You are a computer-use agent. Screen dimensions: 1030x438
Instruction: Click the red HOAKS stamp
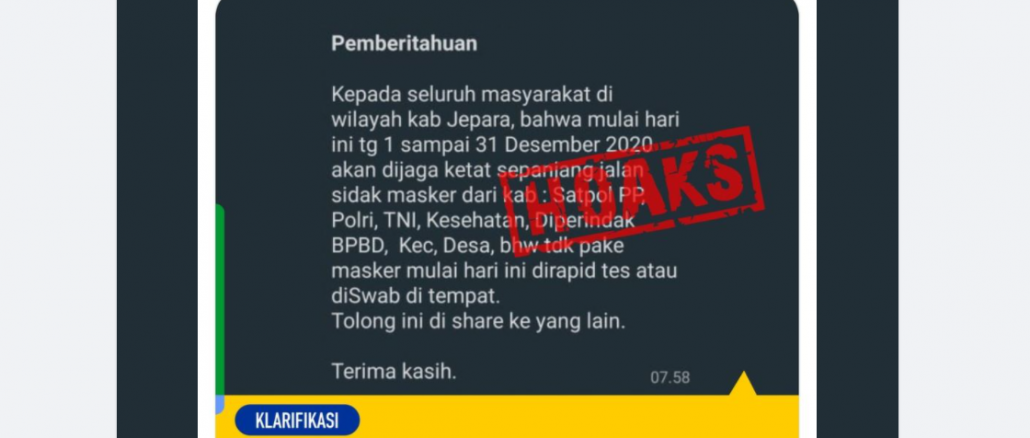[x=631, y=186]
